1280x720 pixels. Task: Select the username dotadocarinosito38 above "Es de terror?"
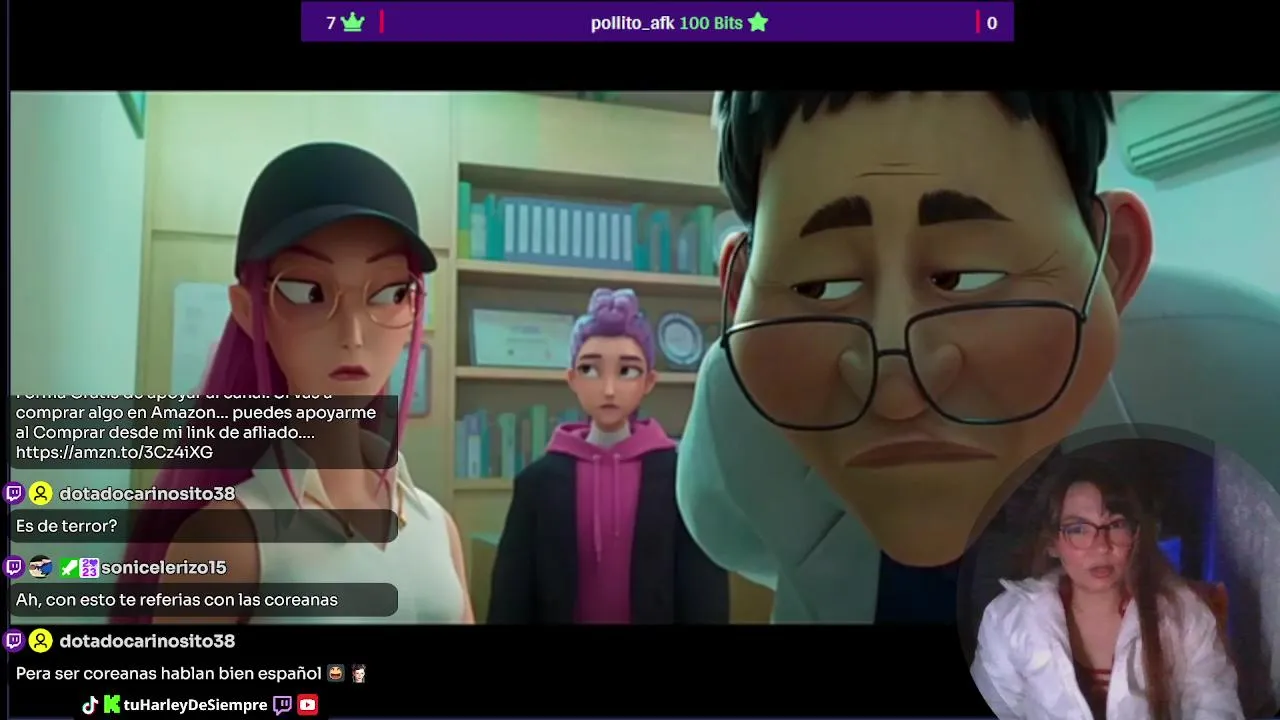147,494
